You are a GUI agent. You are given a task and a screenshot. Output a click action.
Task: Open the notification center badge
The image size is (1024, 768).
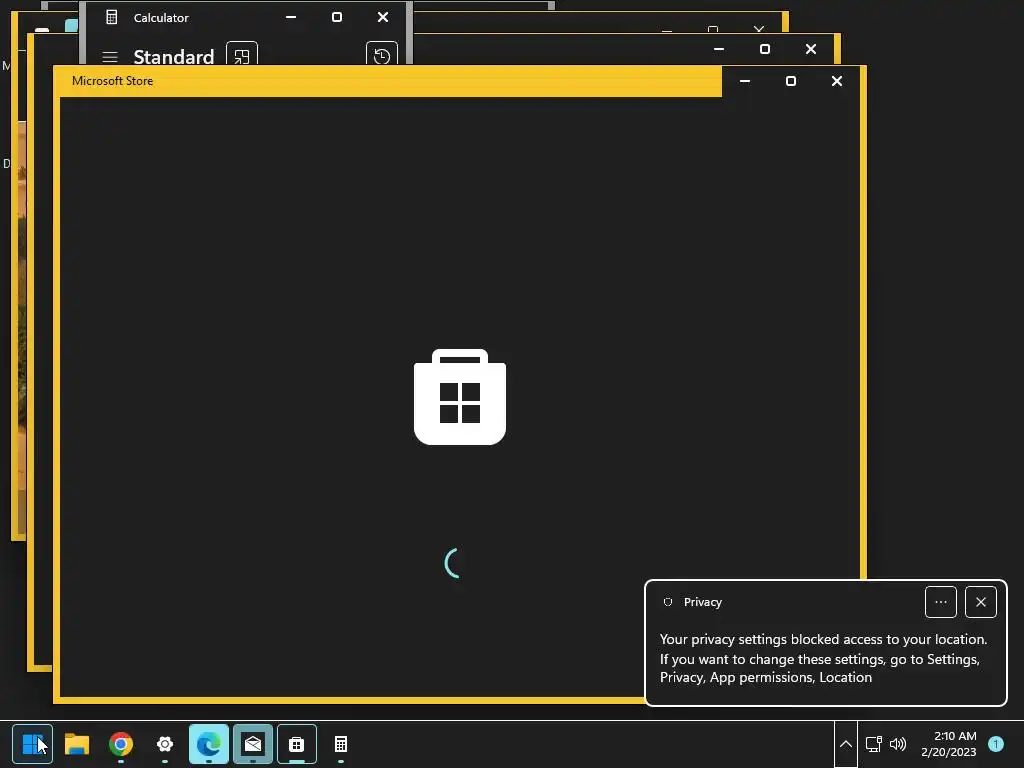tap(996, 744)
